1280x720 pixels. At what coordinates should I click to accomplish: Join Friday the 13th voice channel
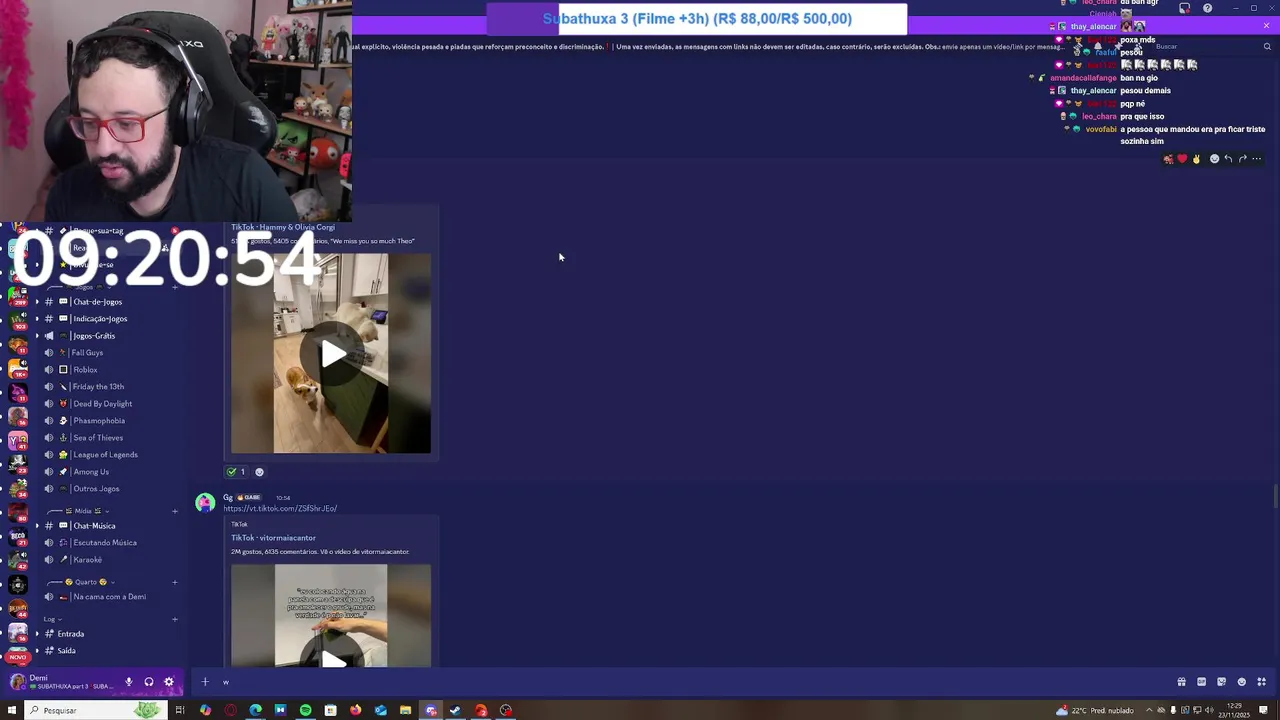coord(98,387)
